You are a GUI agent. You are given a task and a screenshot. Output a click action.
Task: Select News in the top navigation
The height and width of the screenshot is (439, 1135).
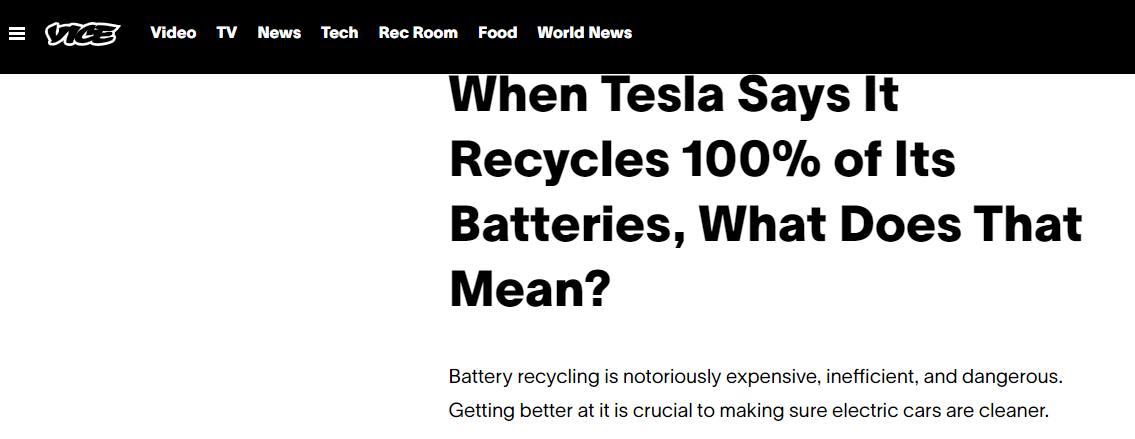coord(279,33)
